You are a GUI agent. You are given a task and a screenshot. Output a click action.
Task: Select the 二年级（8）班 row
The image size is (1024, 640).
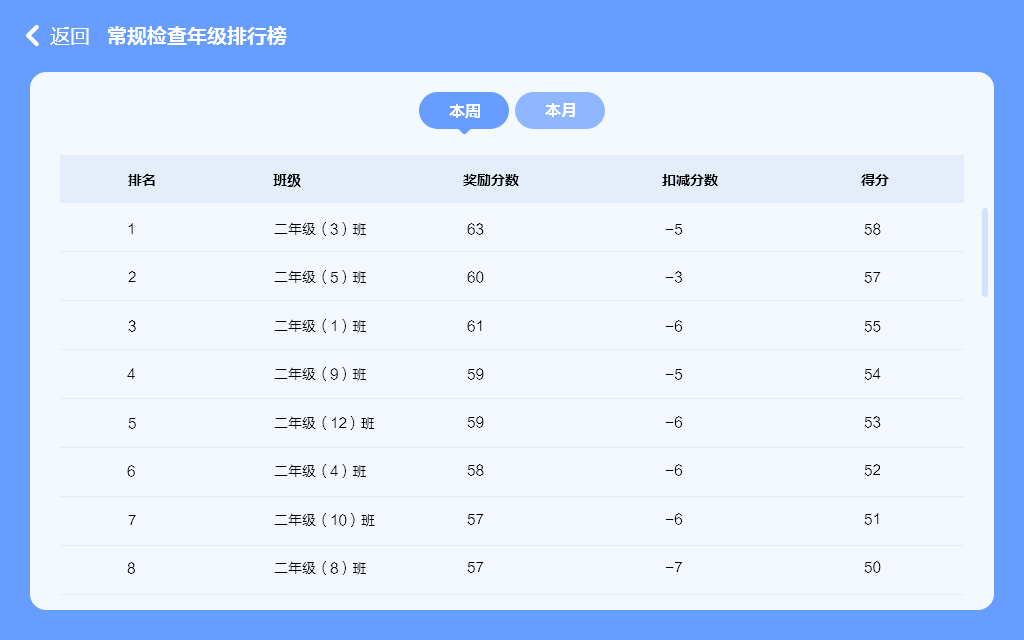click(x=320, y=568)
